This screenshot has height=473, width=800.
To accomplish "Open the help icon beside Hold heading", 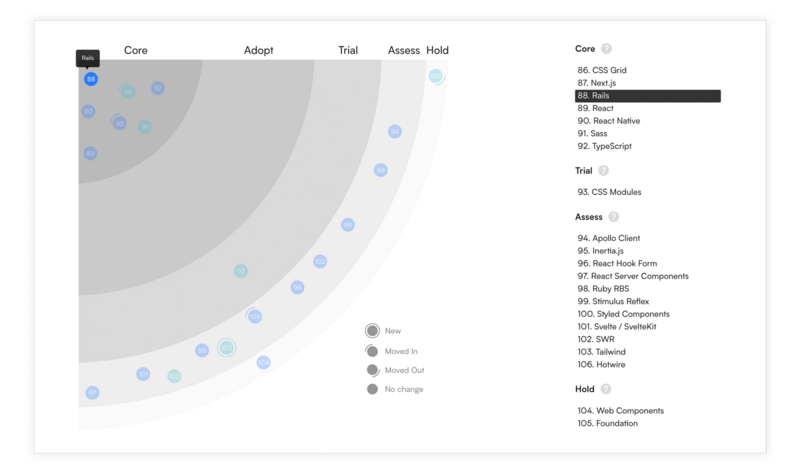I will [x=606, y=389].
